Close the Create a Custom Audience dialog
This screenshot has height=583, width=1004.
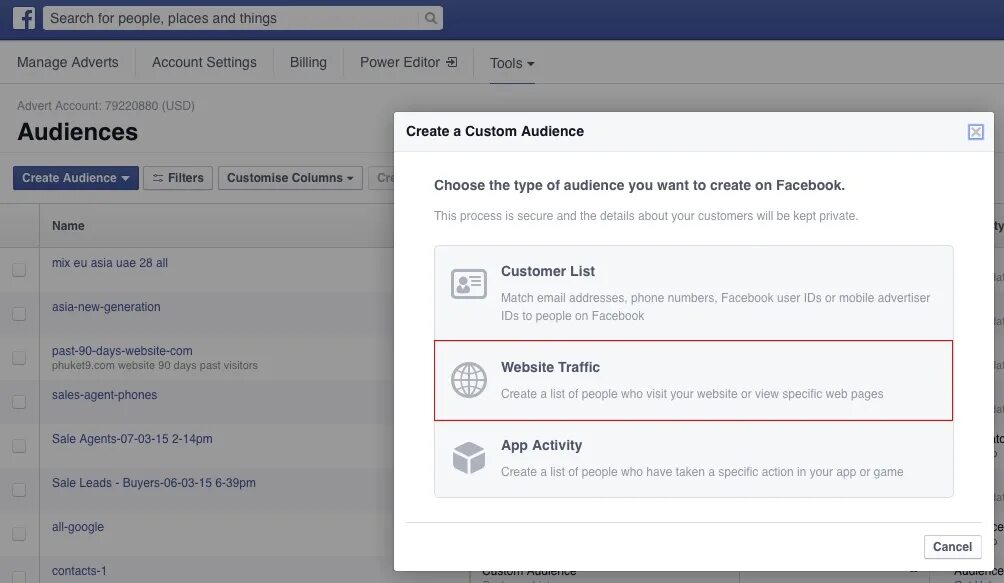click(x=975, y=132)
